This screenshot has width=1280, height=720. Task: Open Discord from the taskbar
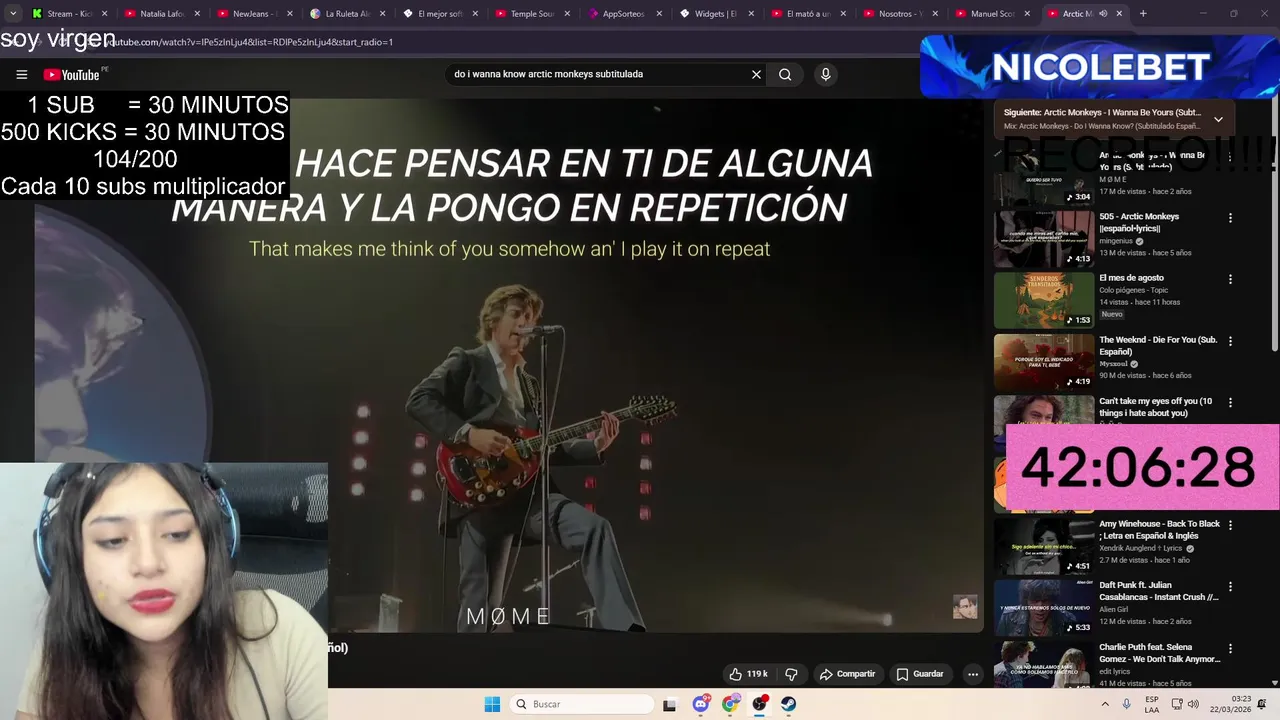click(x=701, y=704)
